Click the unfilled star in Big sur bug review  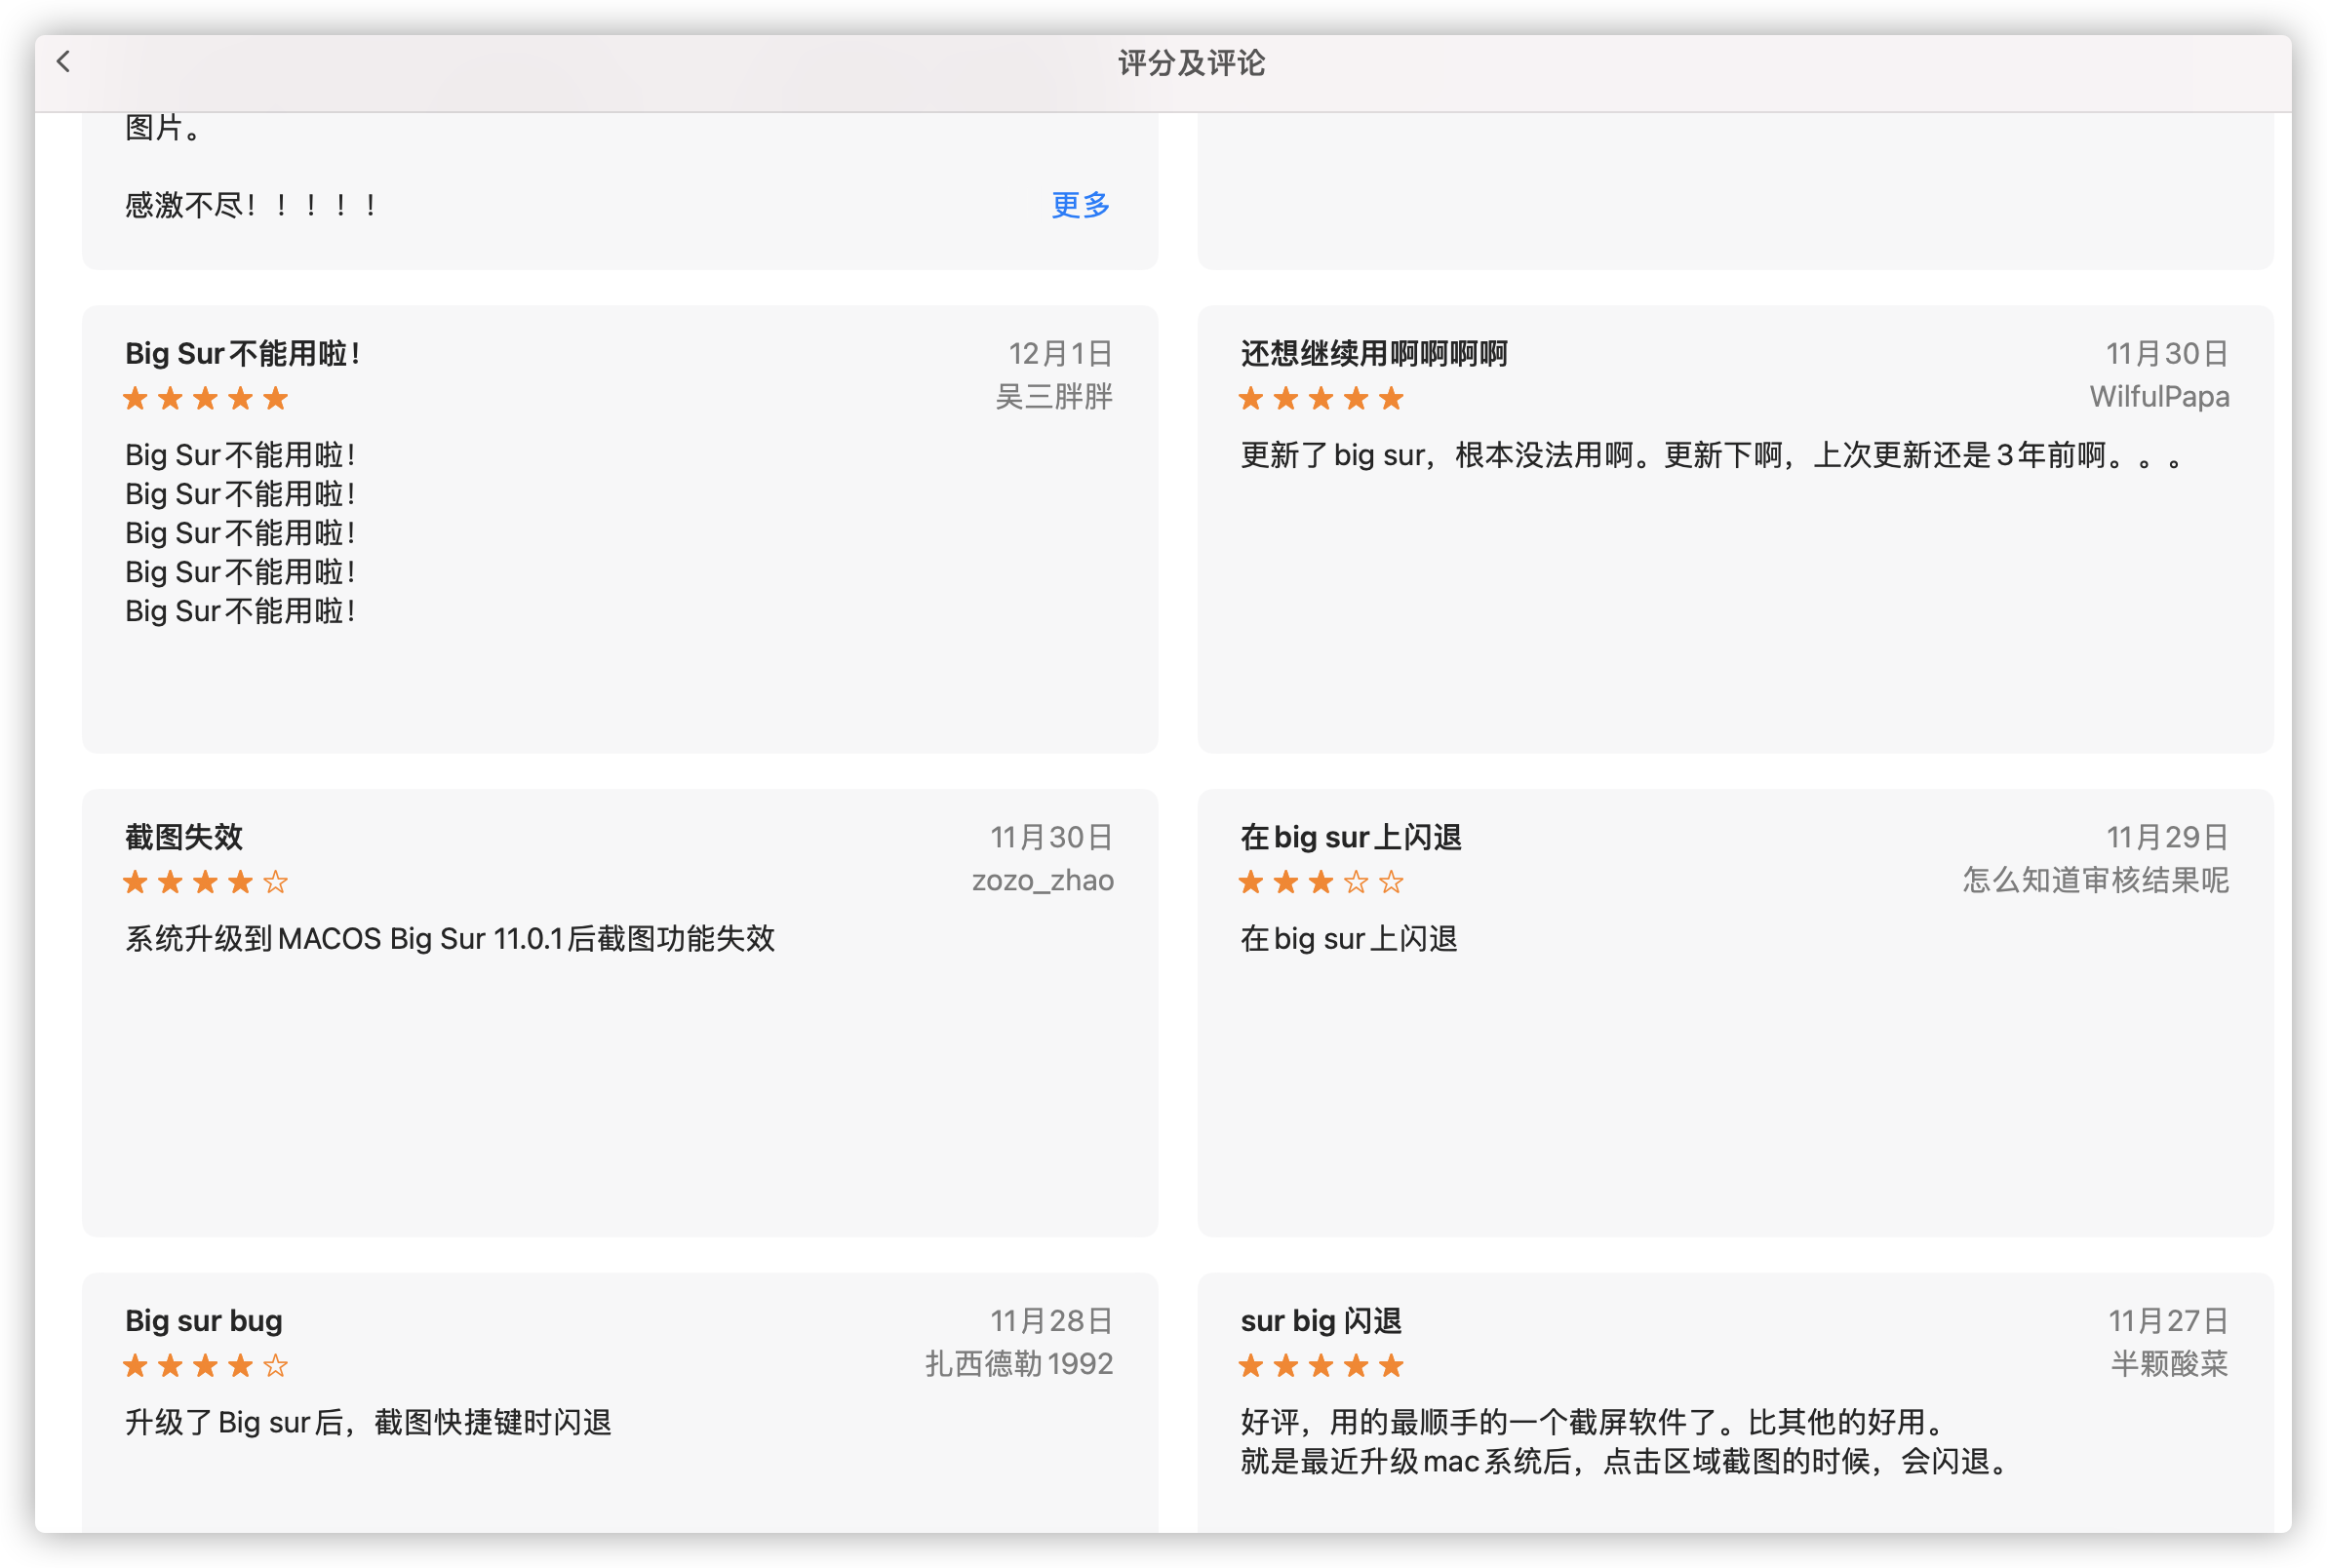click(276, 1365)
